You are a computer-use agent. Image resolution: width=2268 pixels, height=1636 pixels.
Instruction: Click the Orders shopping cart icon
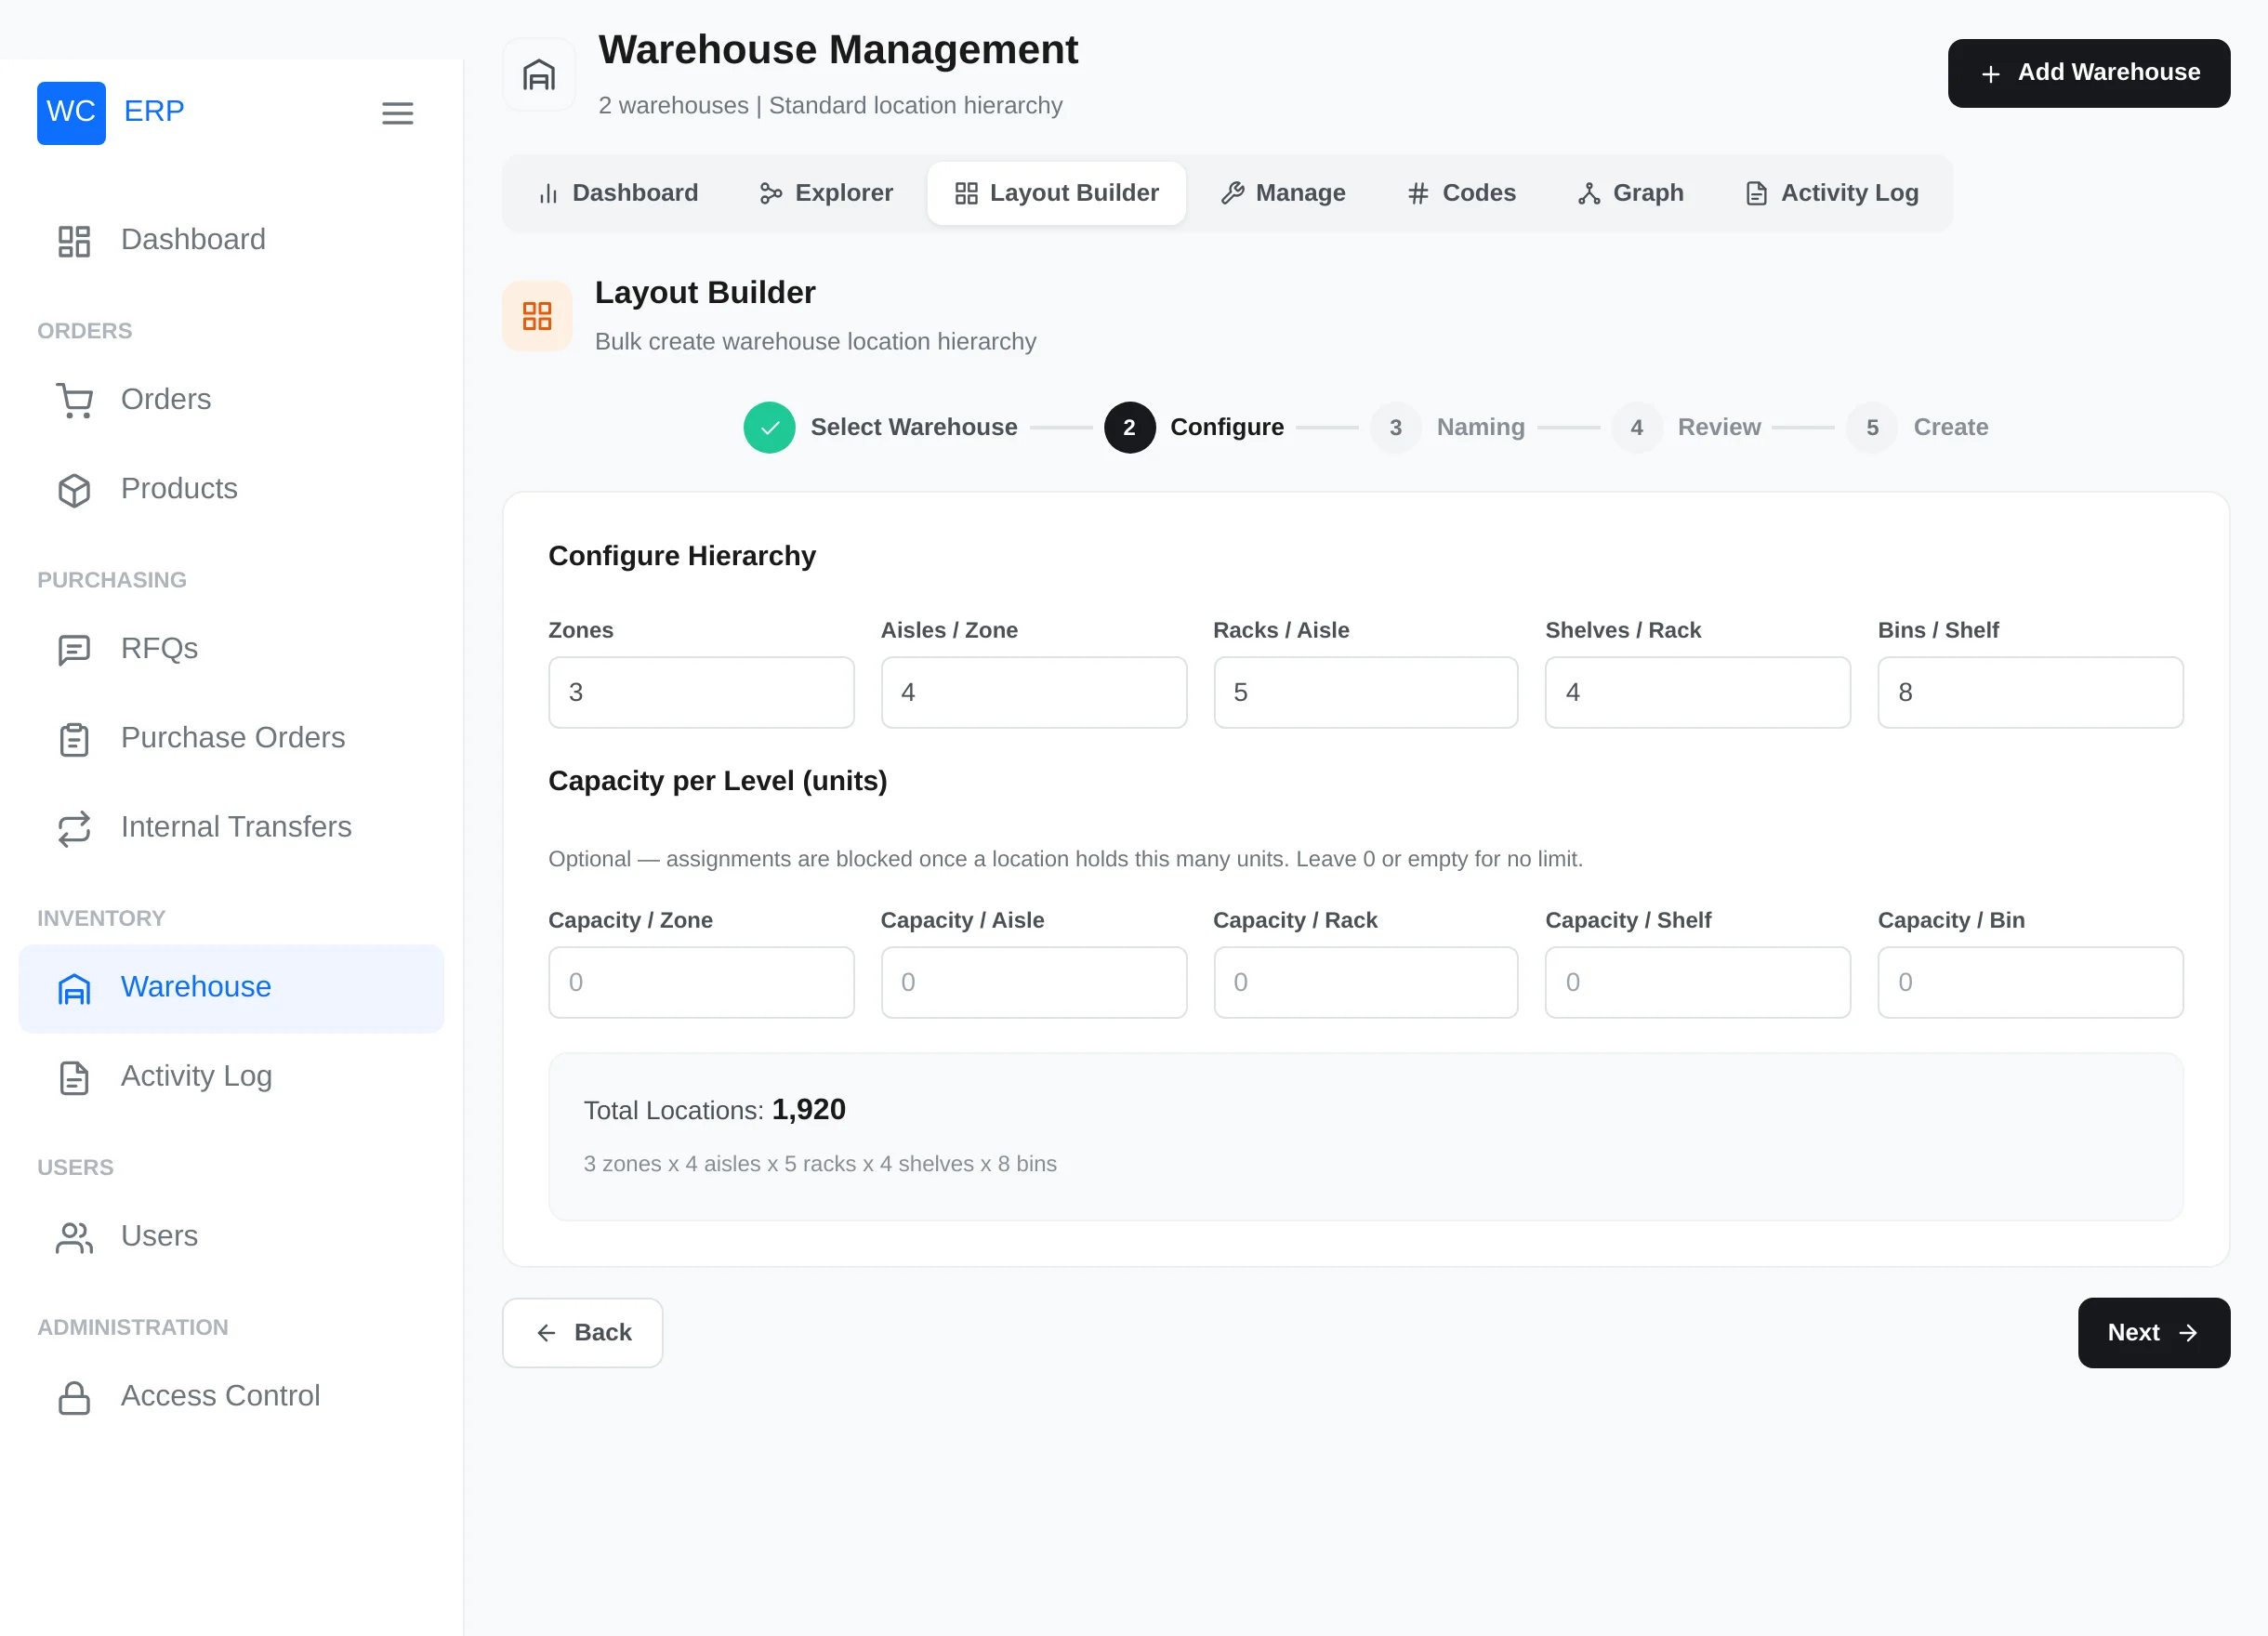coord(74,400)
